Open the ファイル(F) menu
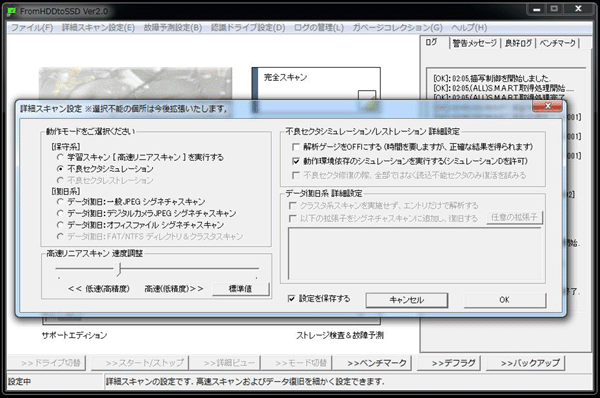The width and height of the screenshot is (600, 398). click(x=32, y=28)
